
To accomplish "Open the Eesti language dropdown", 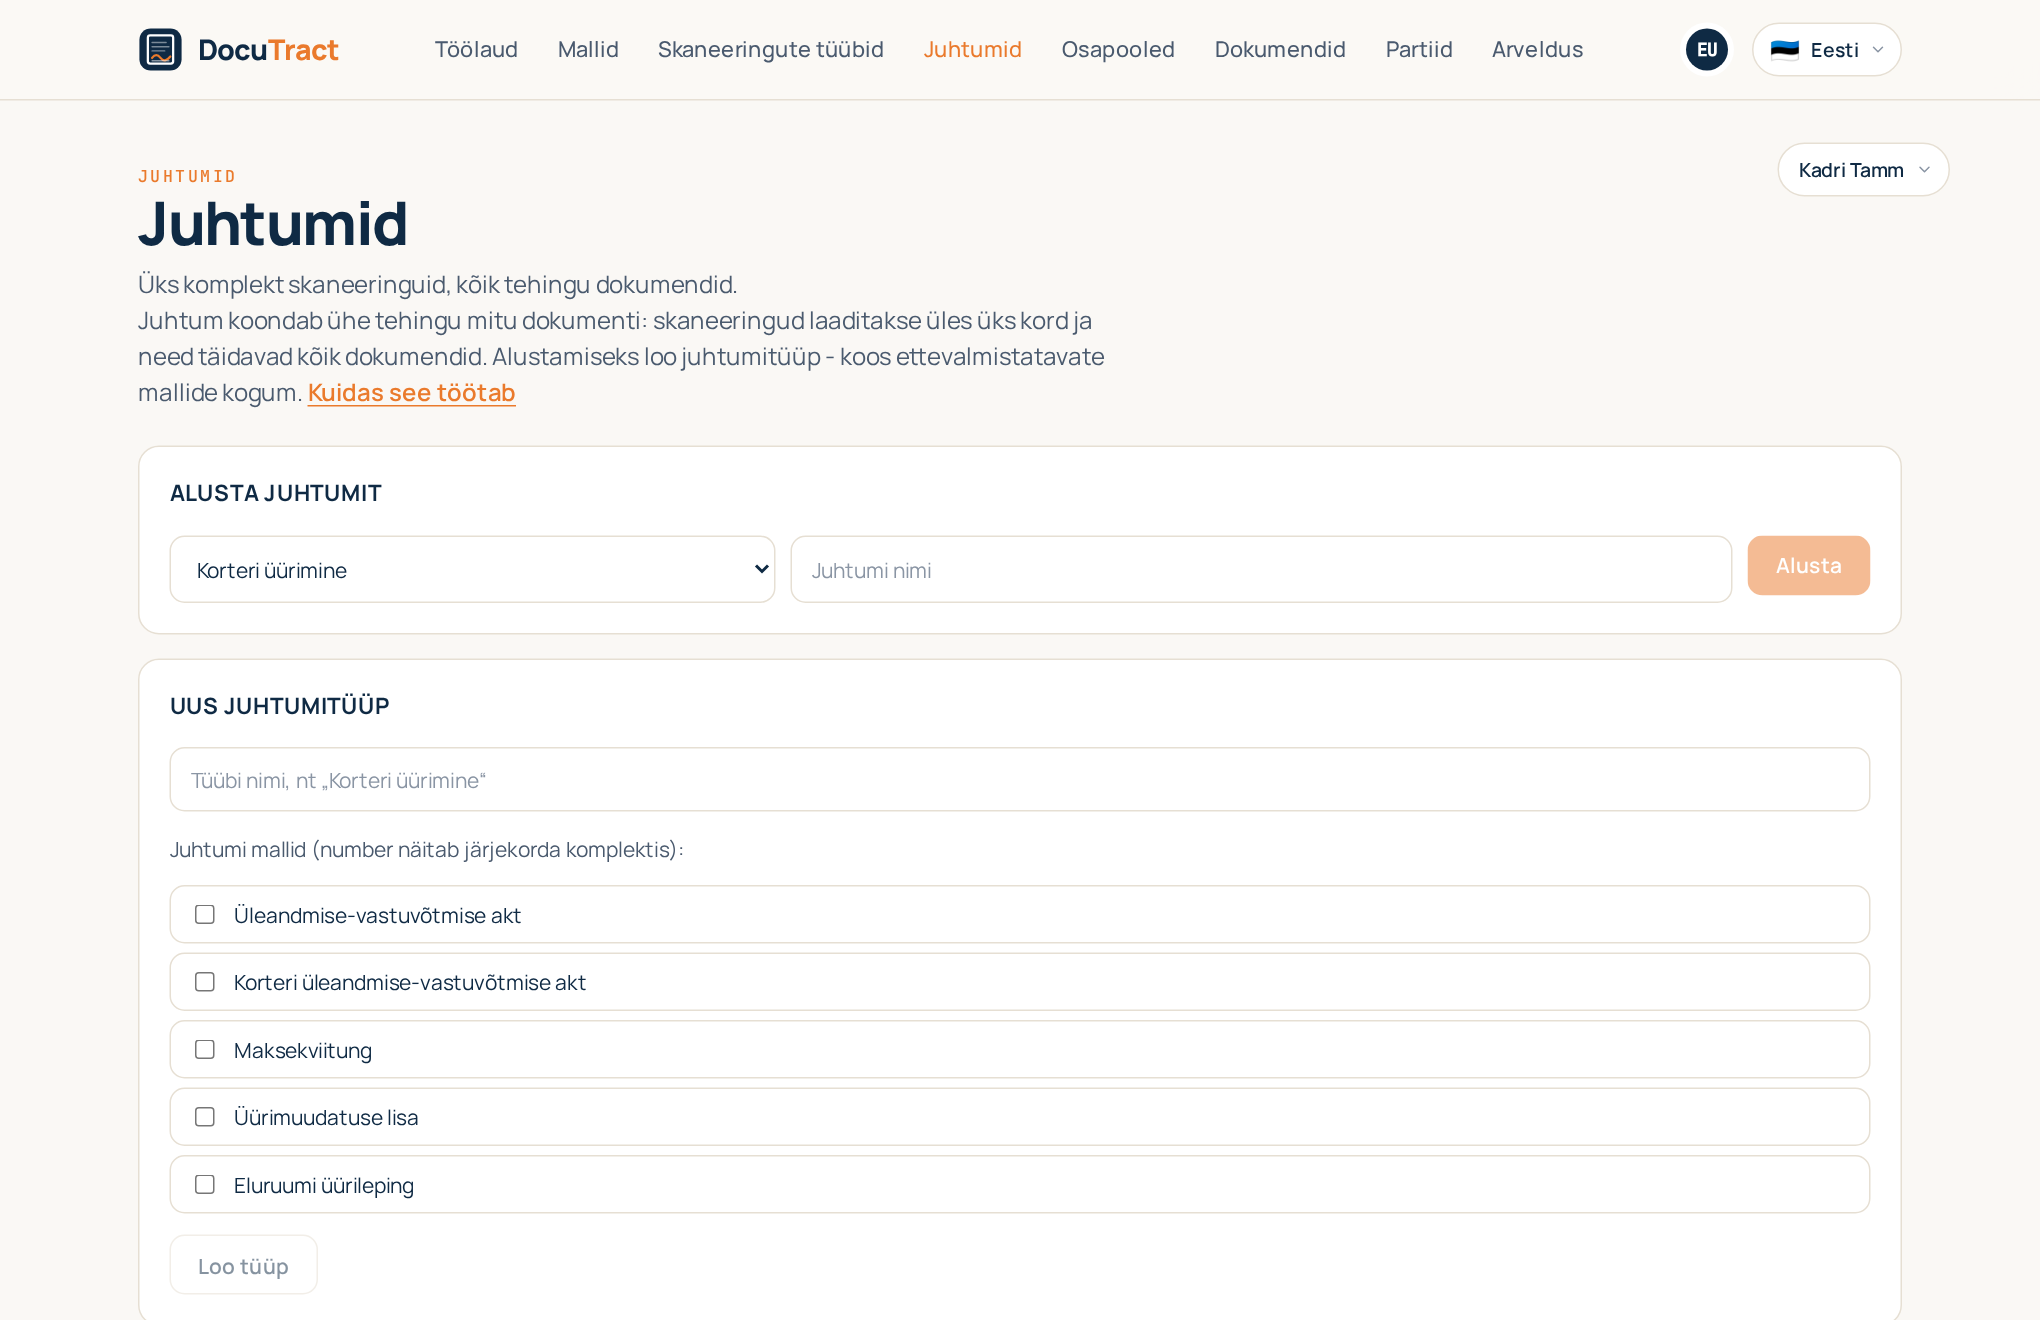I will (x=1826, y=50).
